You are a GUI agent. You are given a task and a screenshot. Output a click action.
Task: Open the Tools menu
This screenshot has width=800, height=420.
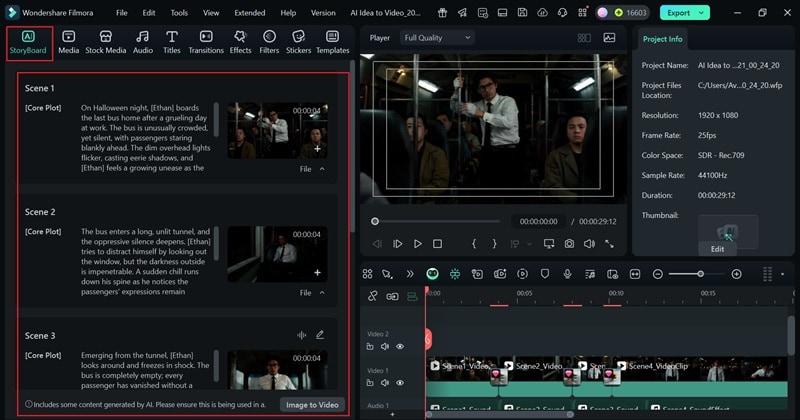[x=179, y=13]
